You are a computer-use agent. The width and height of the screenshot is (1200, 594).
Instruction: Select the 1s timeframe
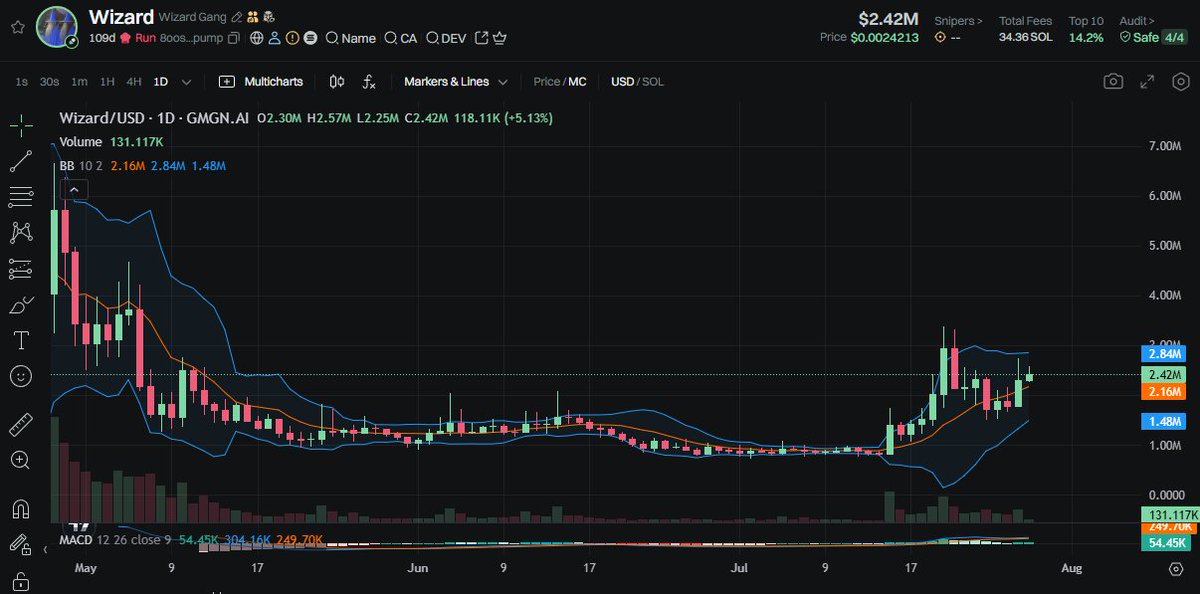point(22,82)
